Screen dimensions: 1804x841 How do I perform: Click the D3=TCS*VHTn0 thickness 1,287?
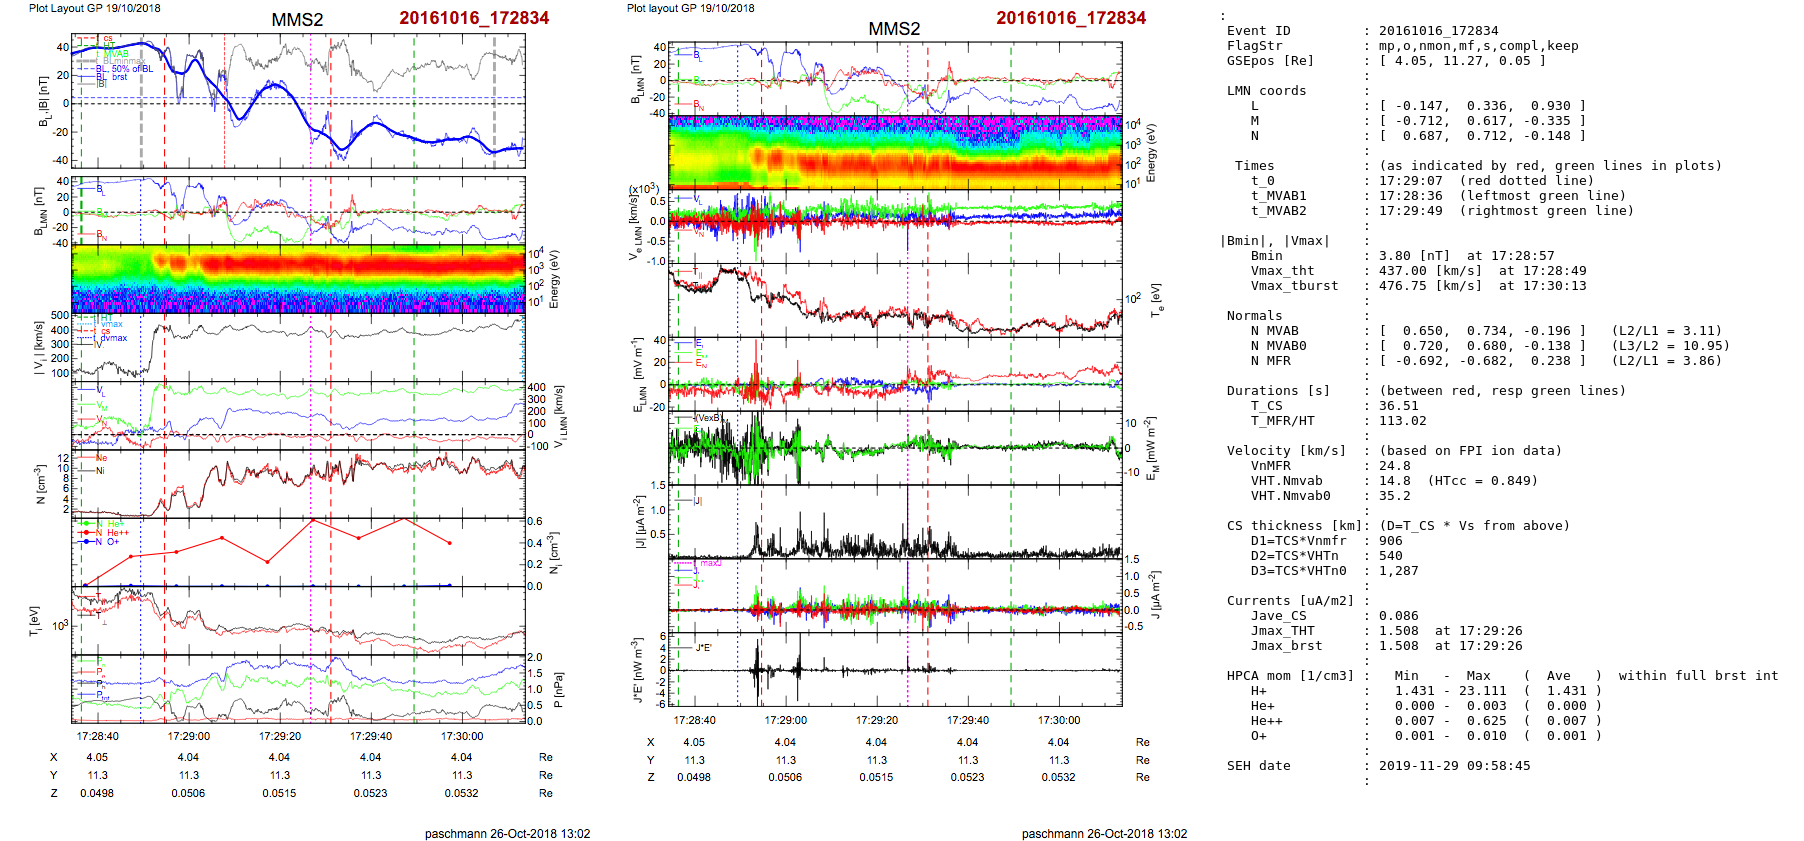pyautogui.click(x=1398, y=571)
